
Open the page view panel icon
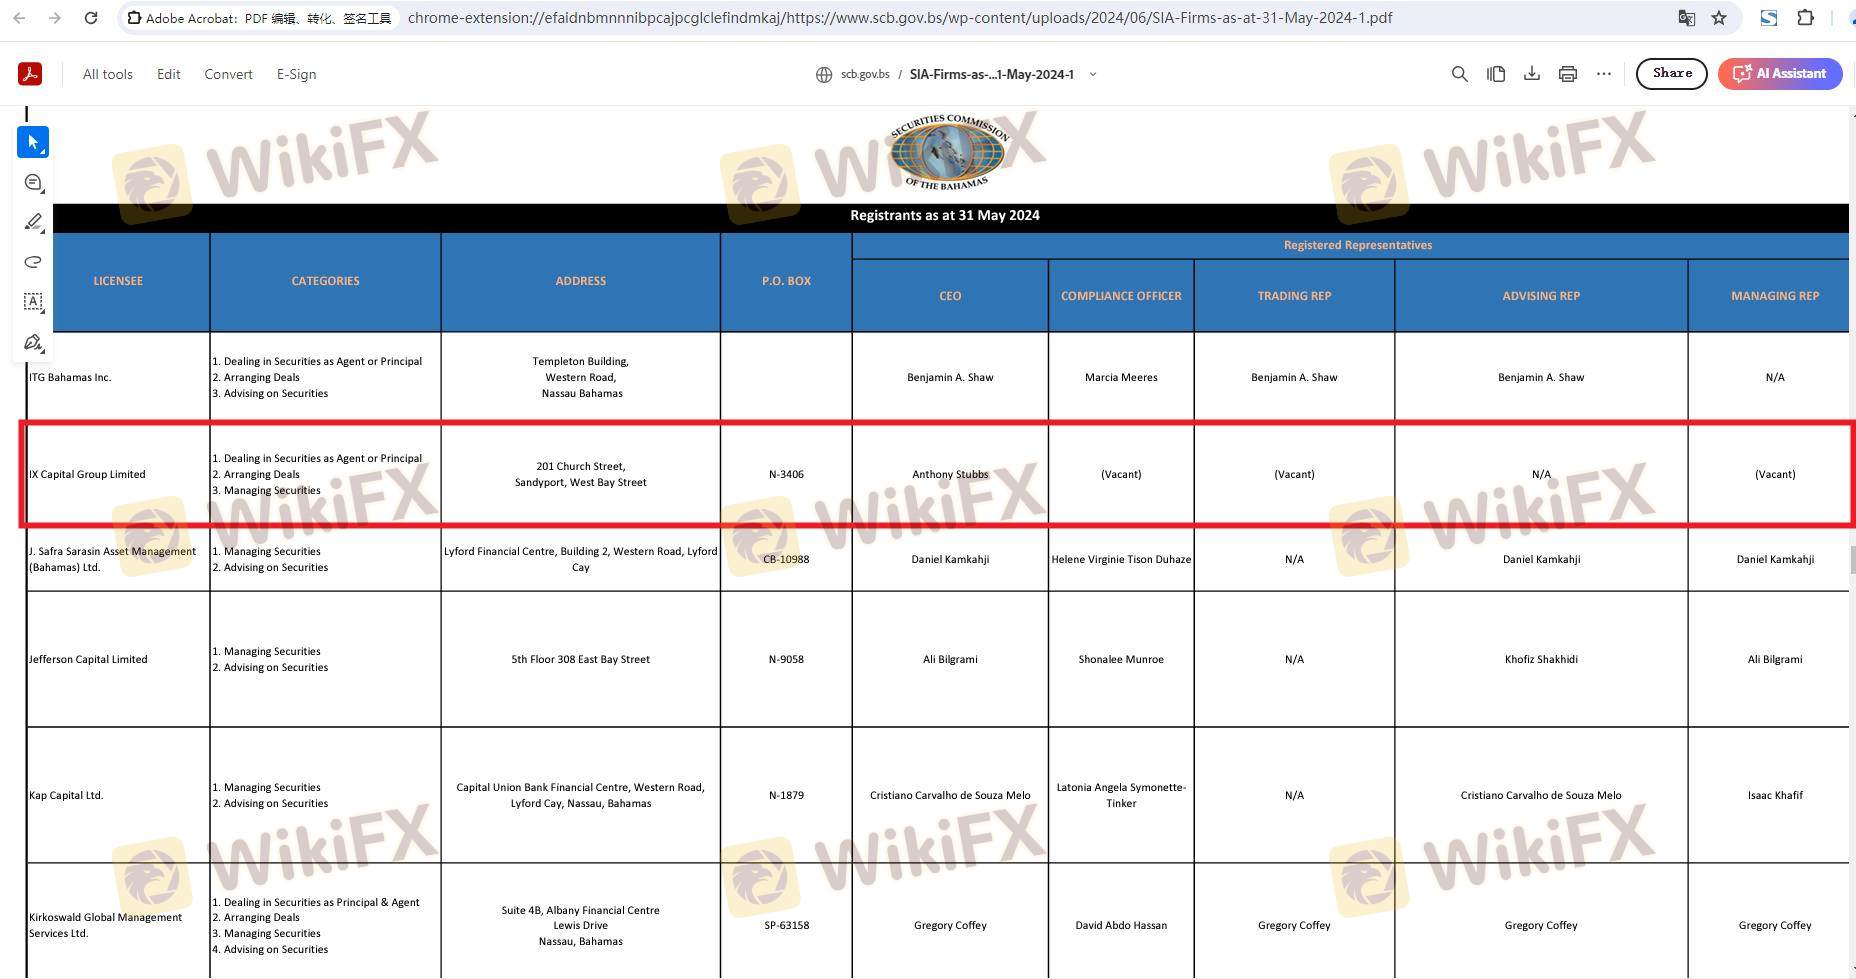(1496, 74)
